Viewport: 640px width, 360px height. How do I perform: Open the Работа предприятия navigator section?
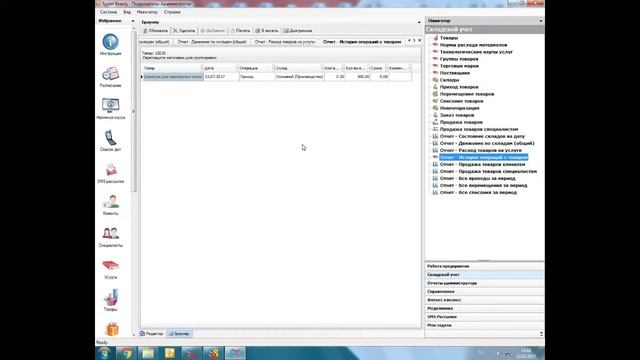[484, 266]
